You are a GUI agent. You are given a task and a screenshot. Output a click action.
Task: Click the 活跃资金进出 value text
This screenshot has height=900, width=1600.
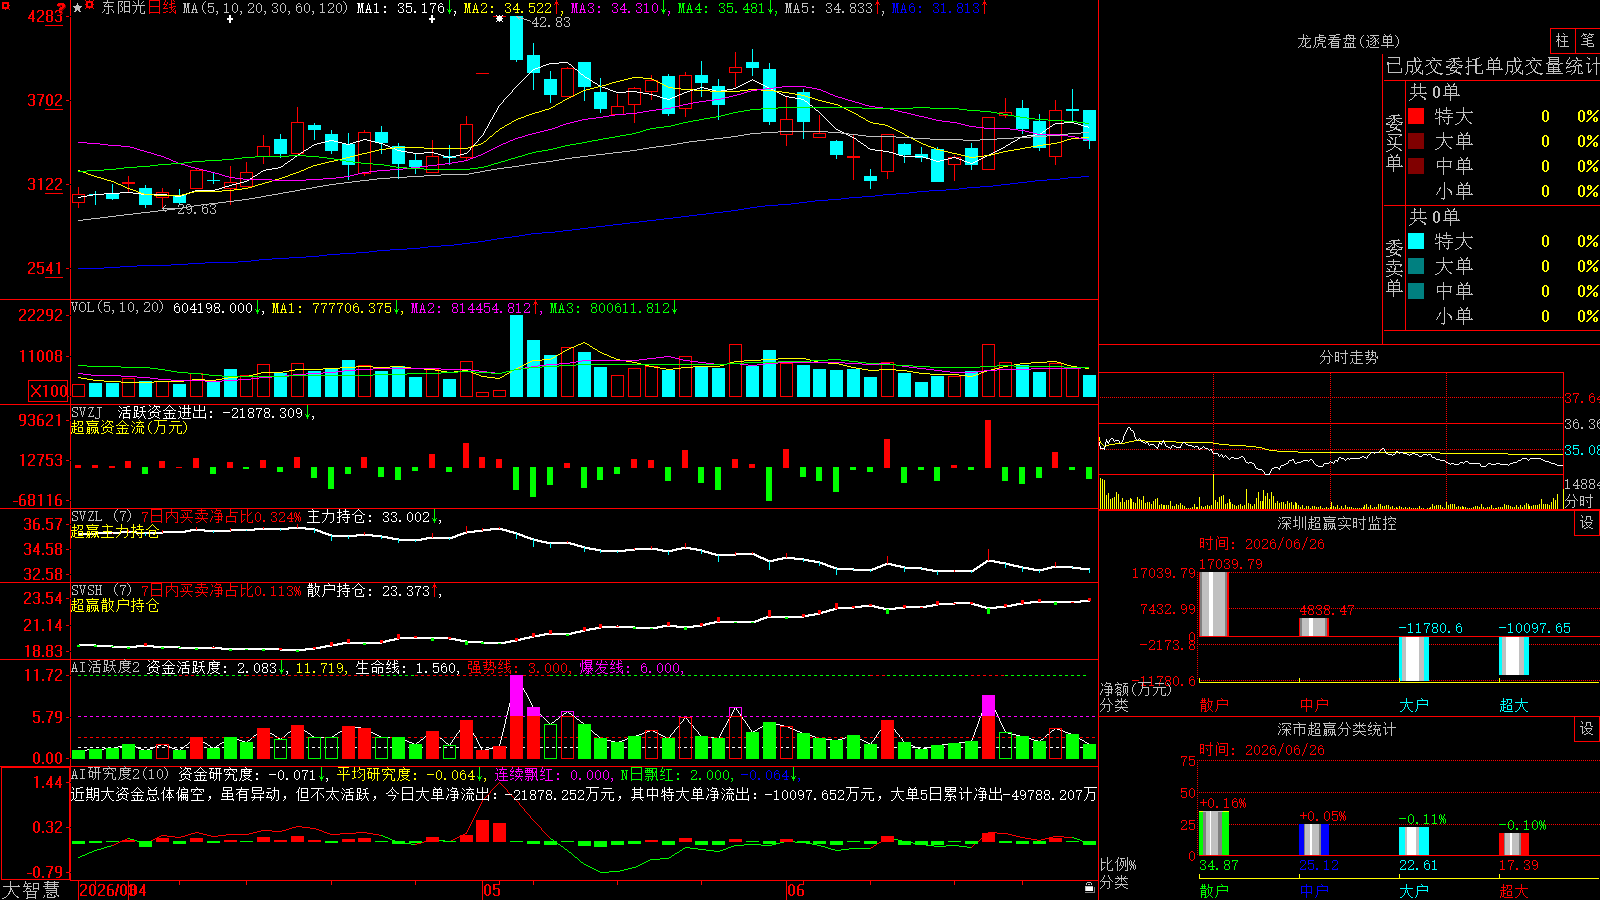[210, 412]
